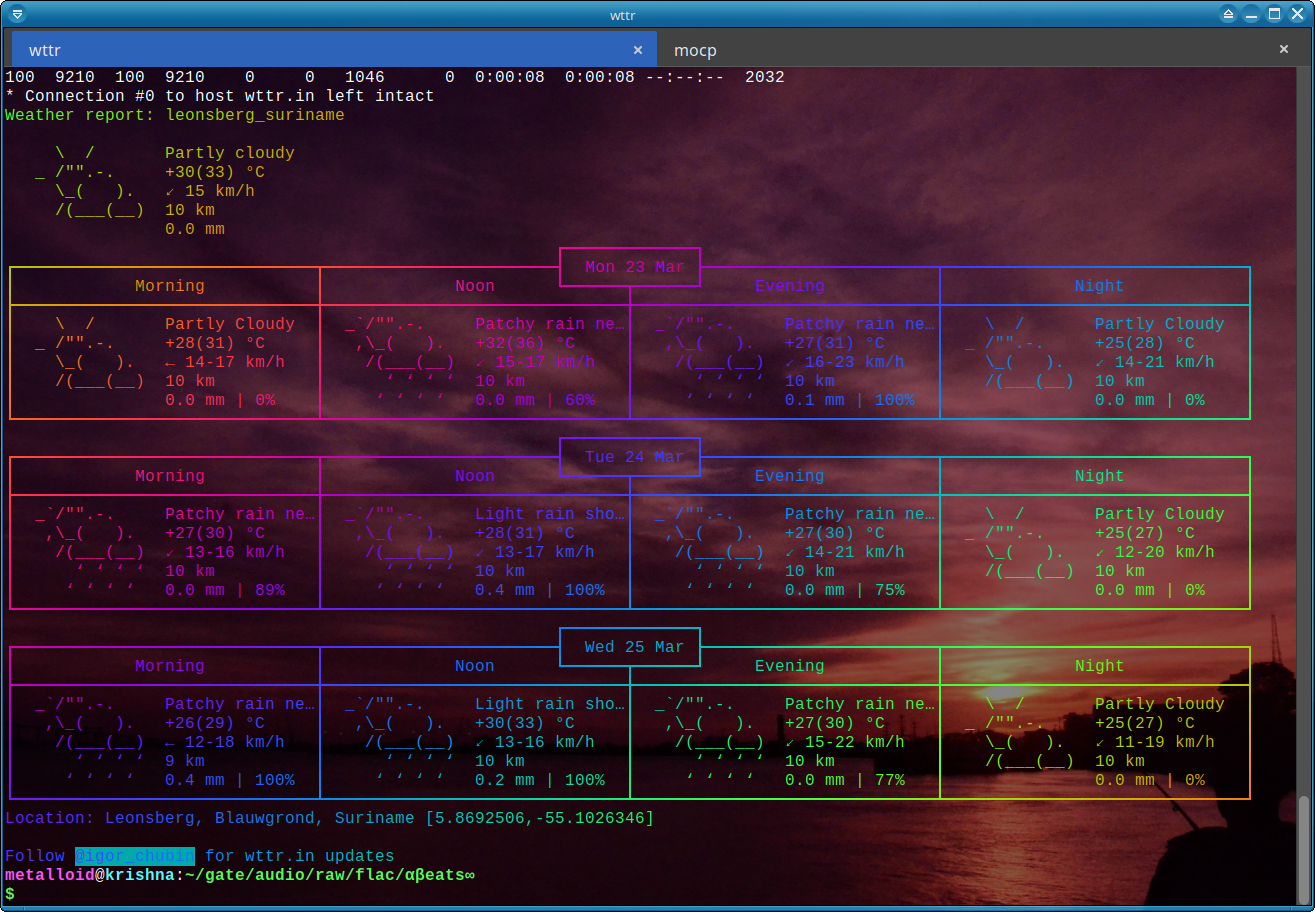Select the wttr tab

(x=300, y=50)
